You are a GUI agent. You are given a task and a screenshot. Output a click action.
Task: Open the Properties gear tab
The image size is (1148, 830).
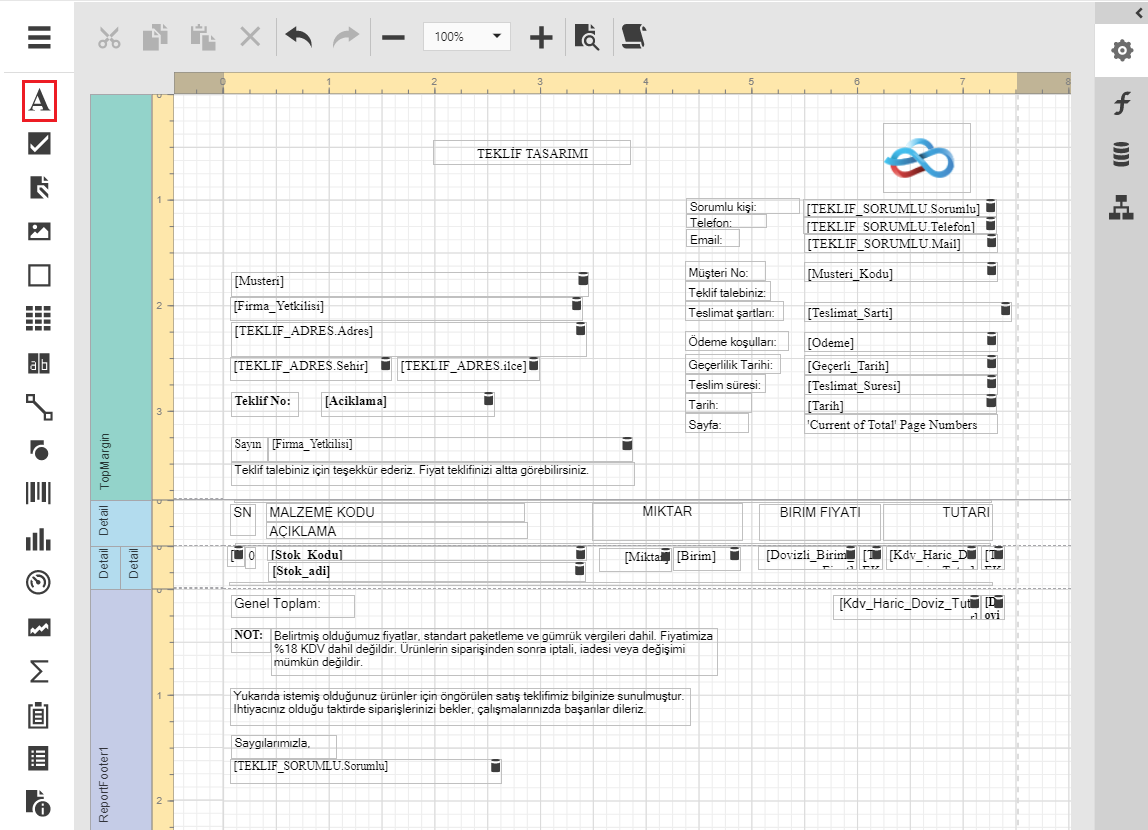1122,50
